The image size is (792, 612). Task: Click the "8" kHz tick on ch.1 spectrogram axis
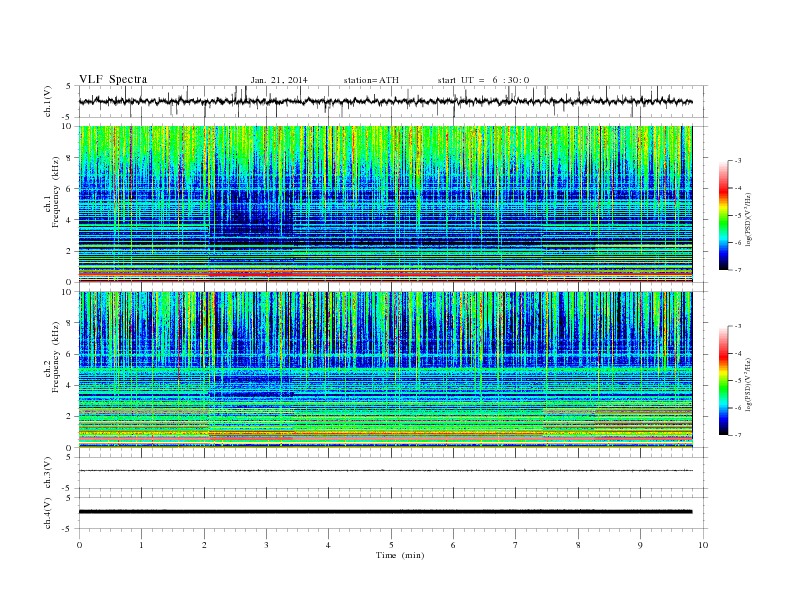(69, 158)
